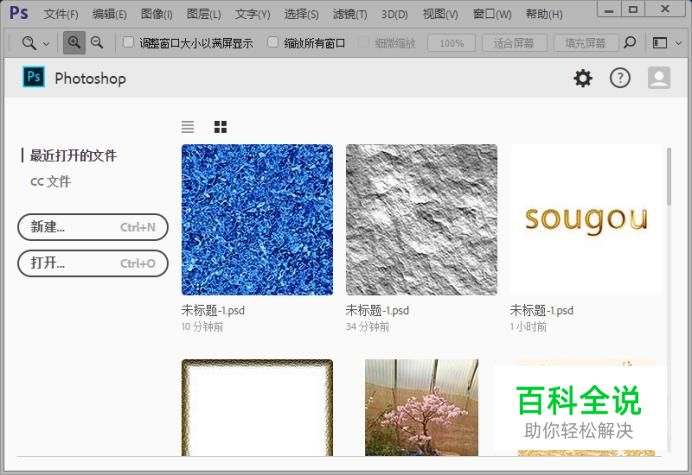
Task: Select CC 文件 in sidebar
Action: (50, 181)
